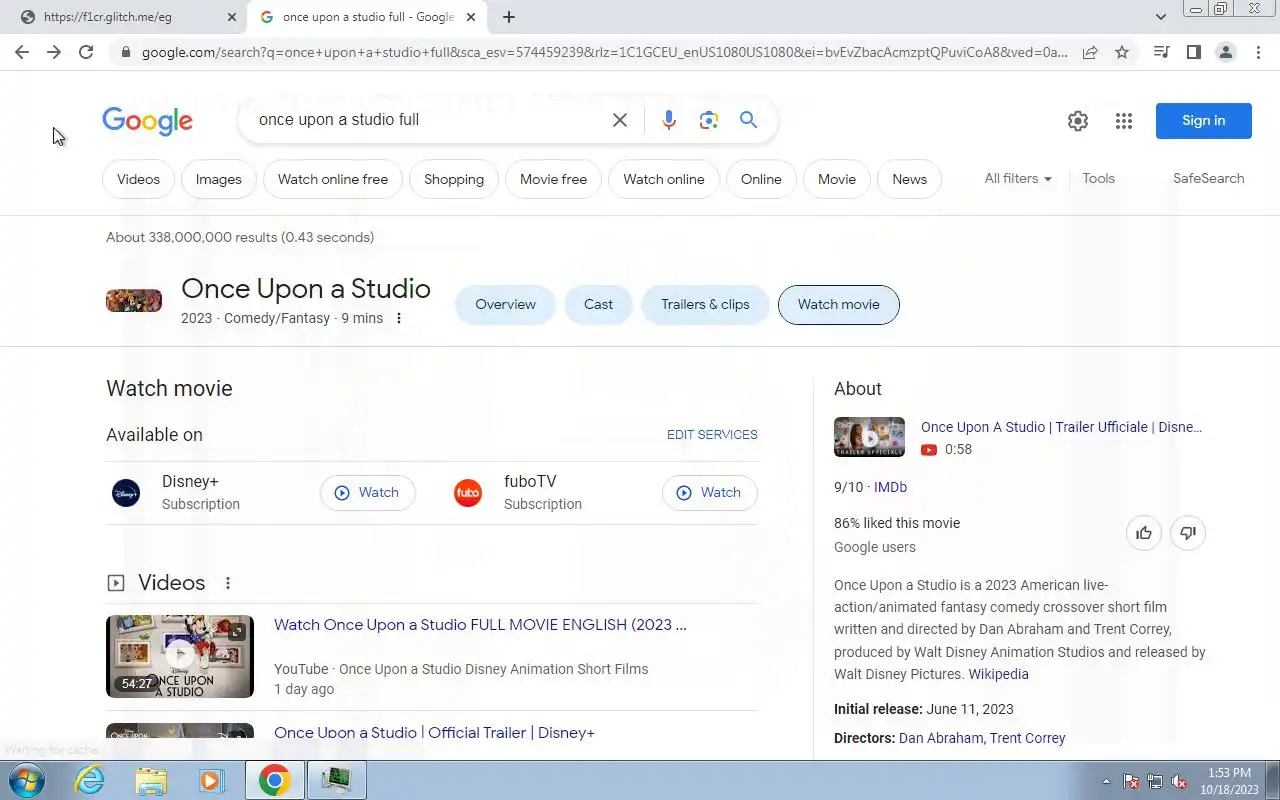Click the Sign in button

(x=1204, y=121)
